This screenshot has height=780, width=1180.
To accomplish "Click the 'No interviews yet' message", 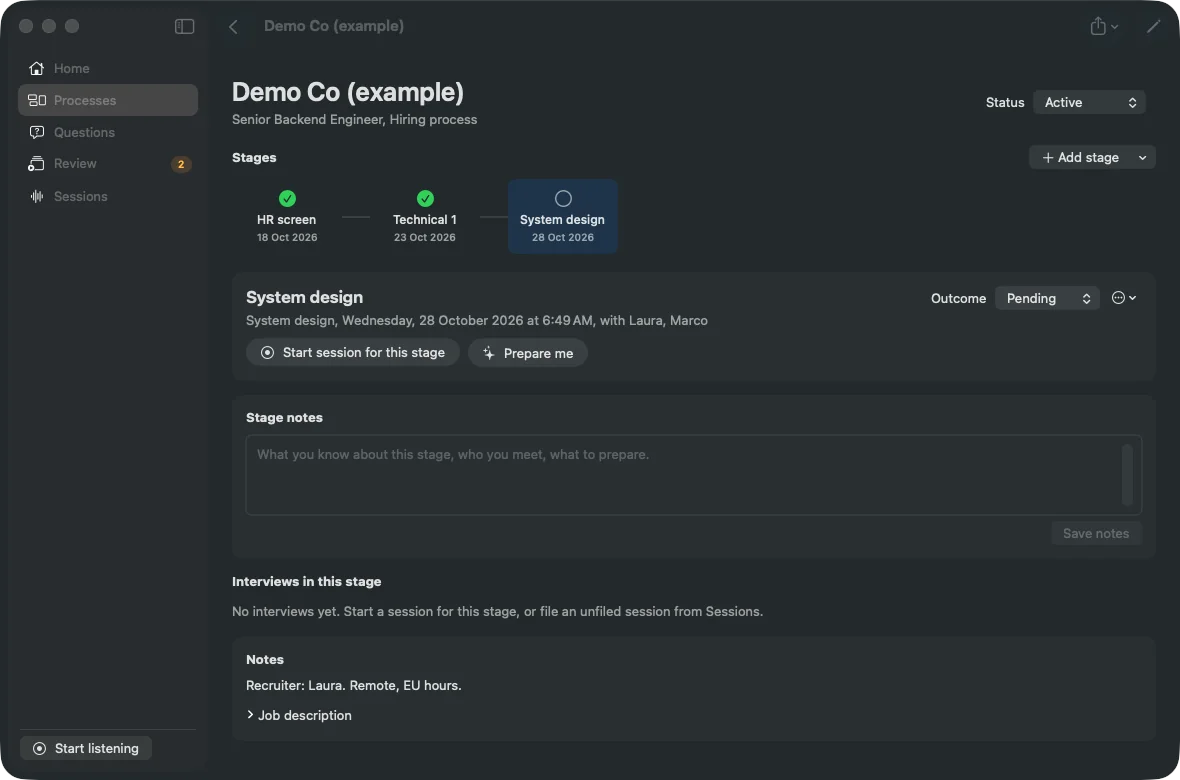I will (497, 611).
